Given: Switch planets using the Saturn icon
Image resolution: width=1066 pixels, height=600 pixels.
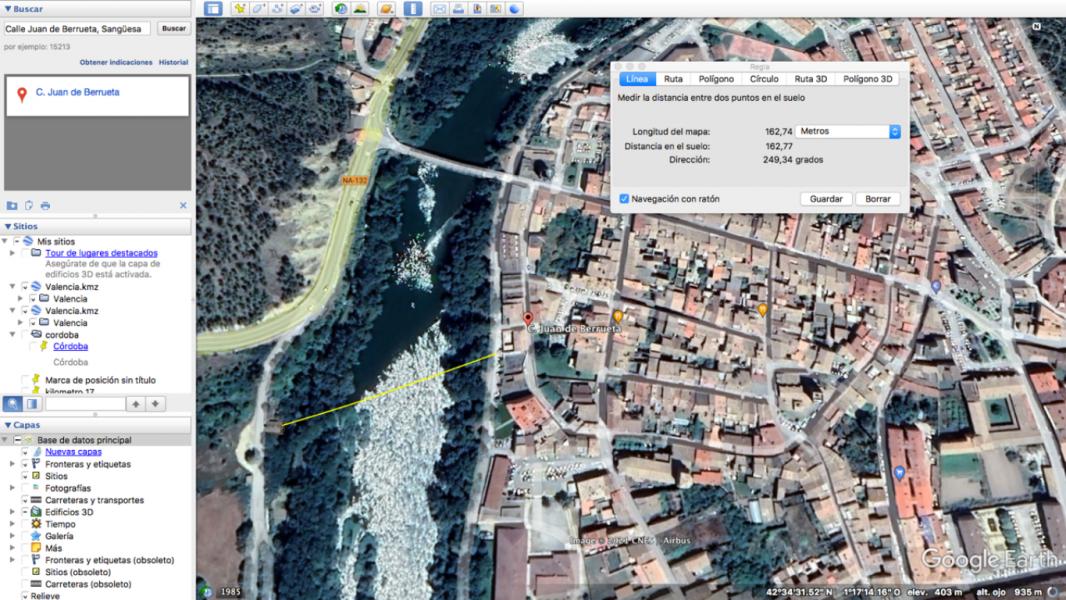Looking at the screenshot, I should click(x=386, y=8).
